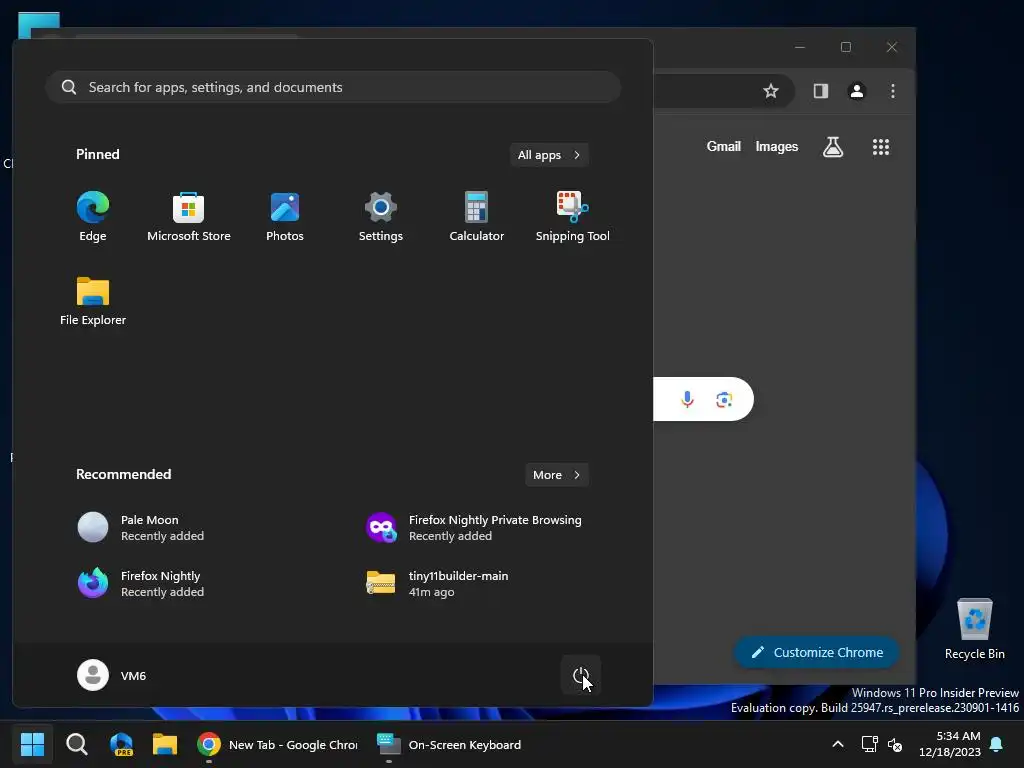The height and width of the screenshot is (768, 1024).
Task: Click the Customize Chrome button
Action: point(816,652)
